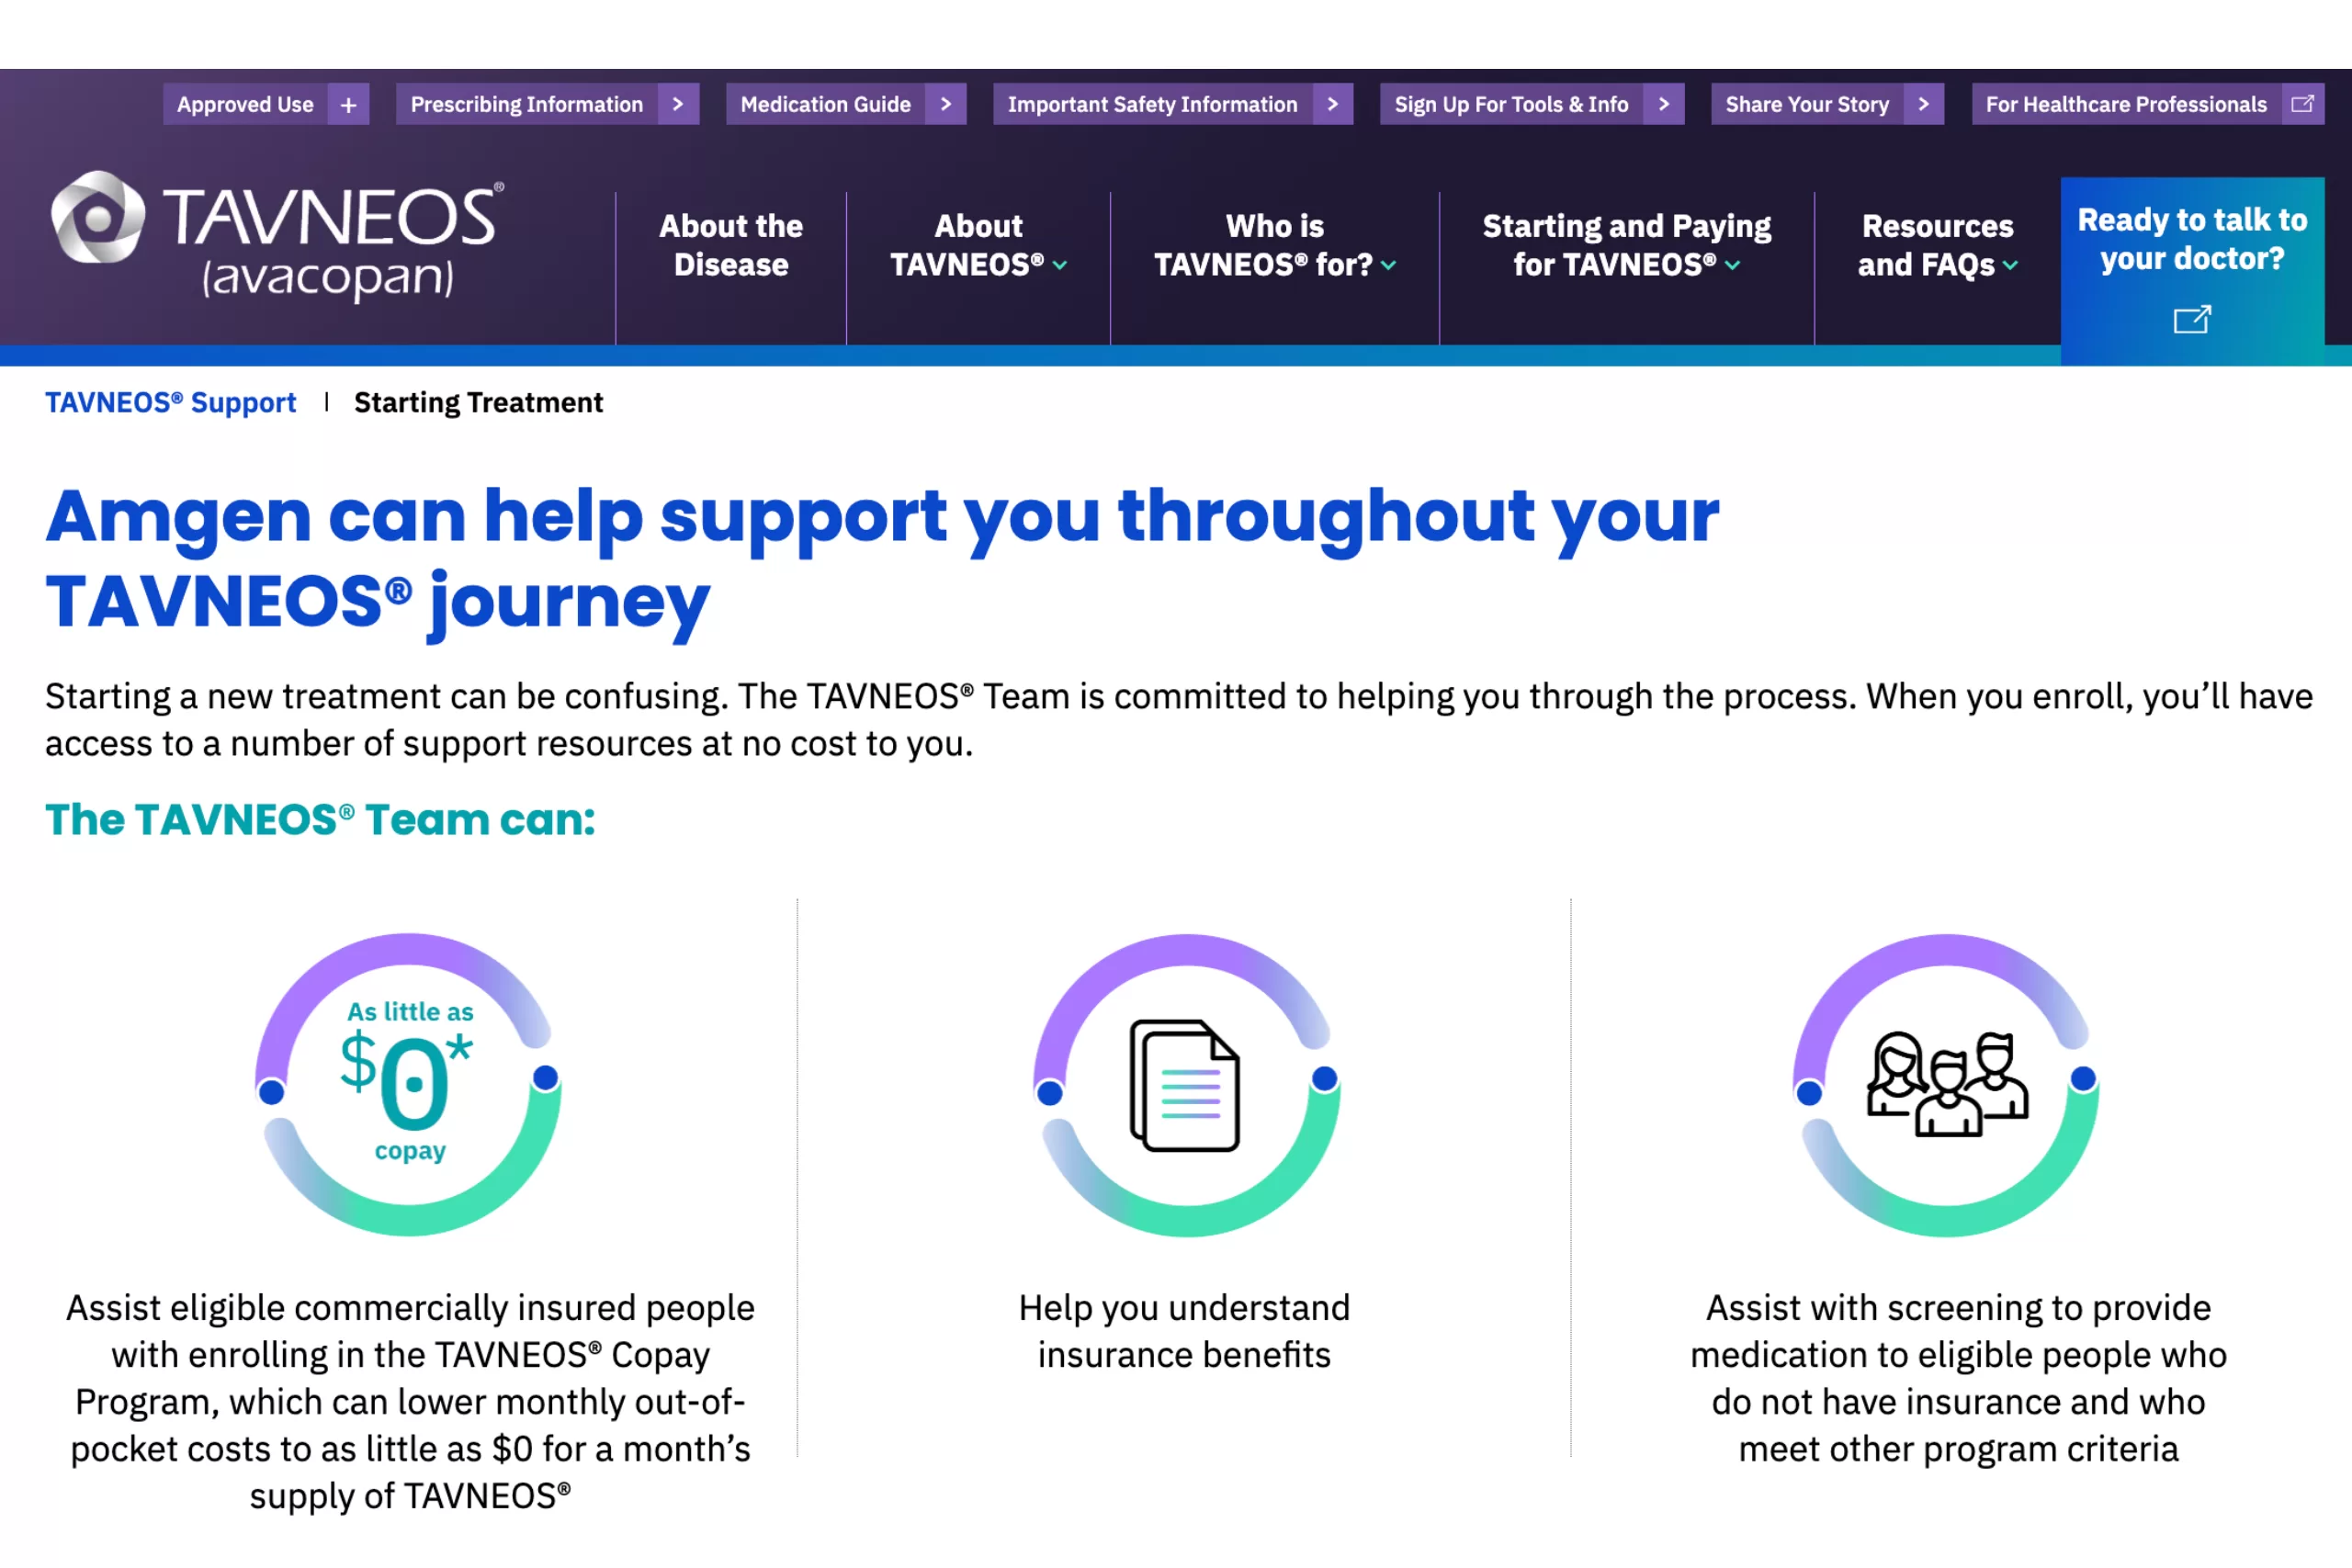This screenshot has height=1568, width=2352.
Task: Click the arrow icon next to Medication Guide
Action: tap(945, 104)
